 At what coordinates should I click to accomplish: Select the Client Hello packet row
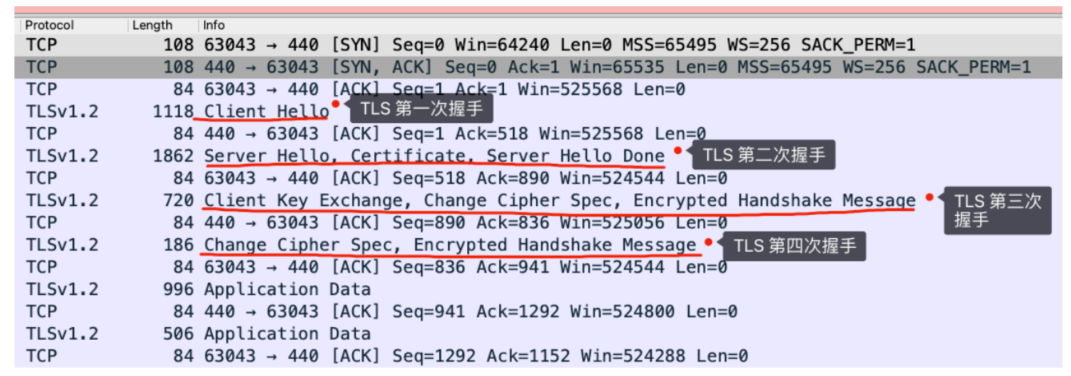click(x=536, y=111)
